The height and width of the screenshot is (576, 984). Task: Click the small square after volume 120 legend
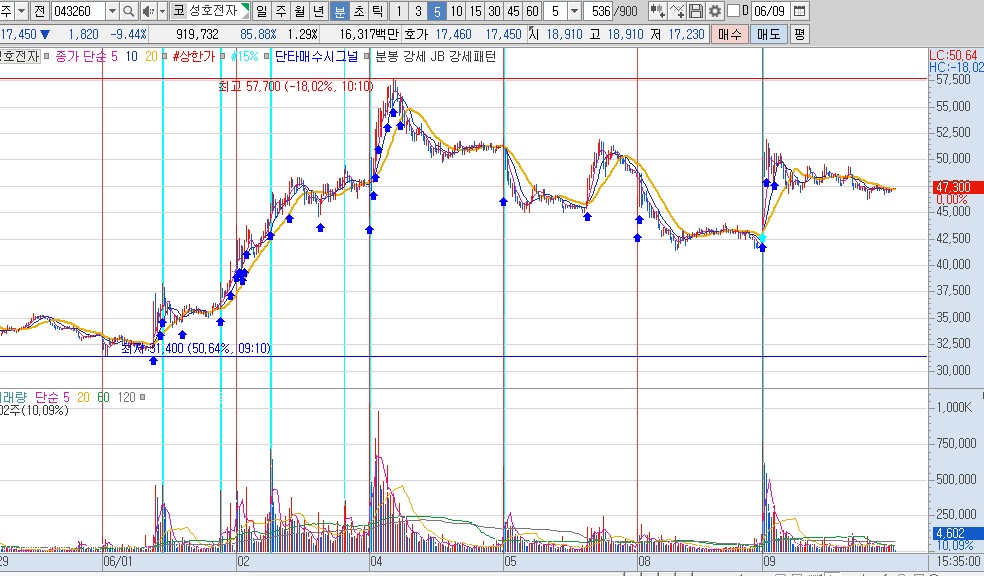pyautogui.click(x=142, y=397)
